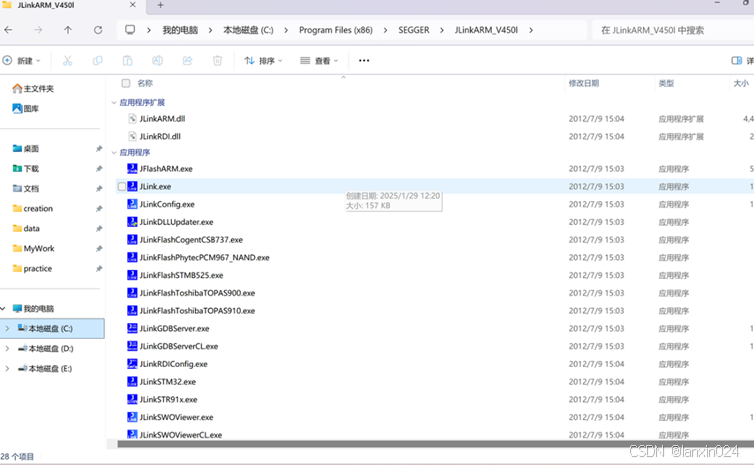This screenshot has height=465, width=754.
Task: Open the three-dots more options menu
Action: (364, 61)
